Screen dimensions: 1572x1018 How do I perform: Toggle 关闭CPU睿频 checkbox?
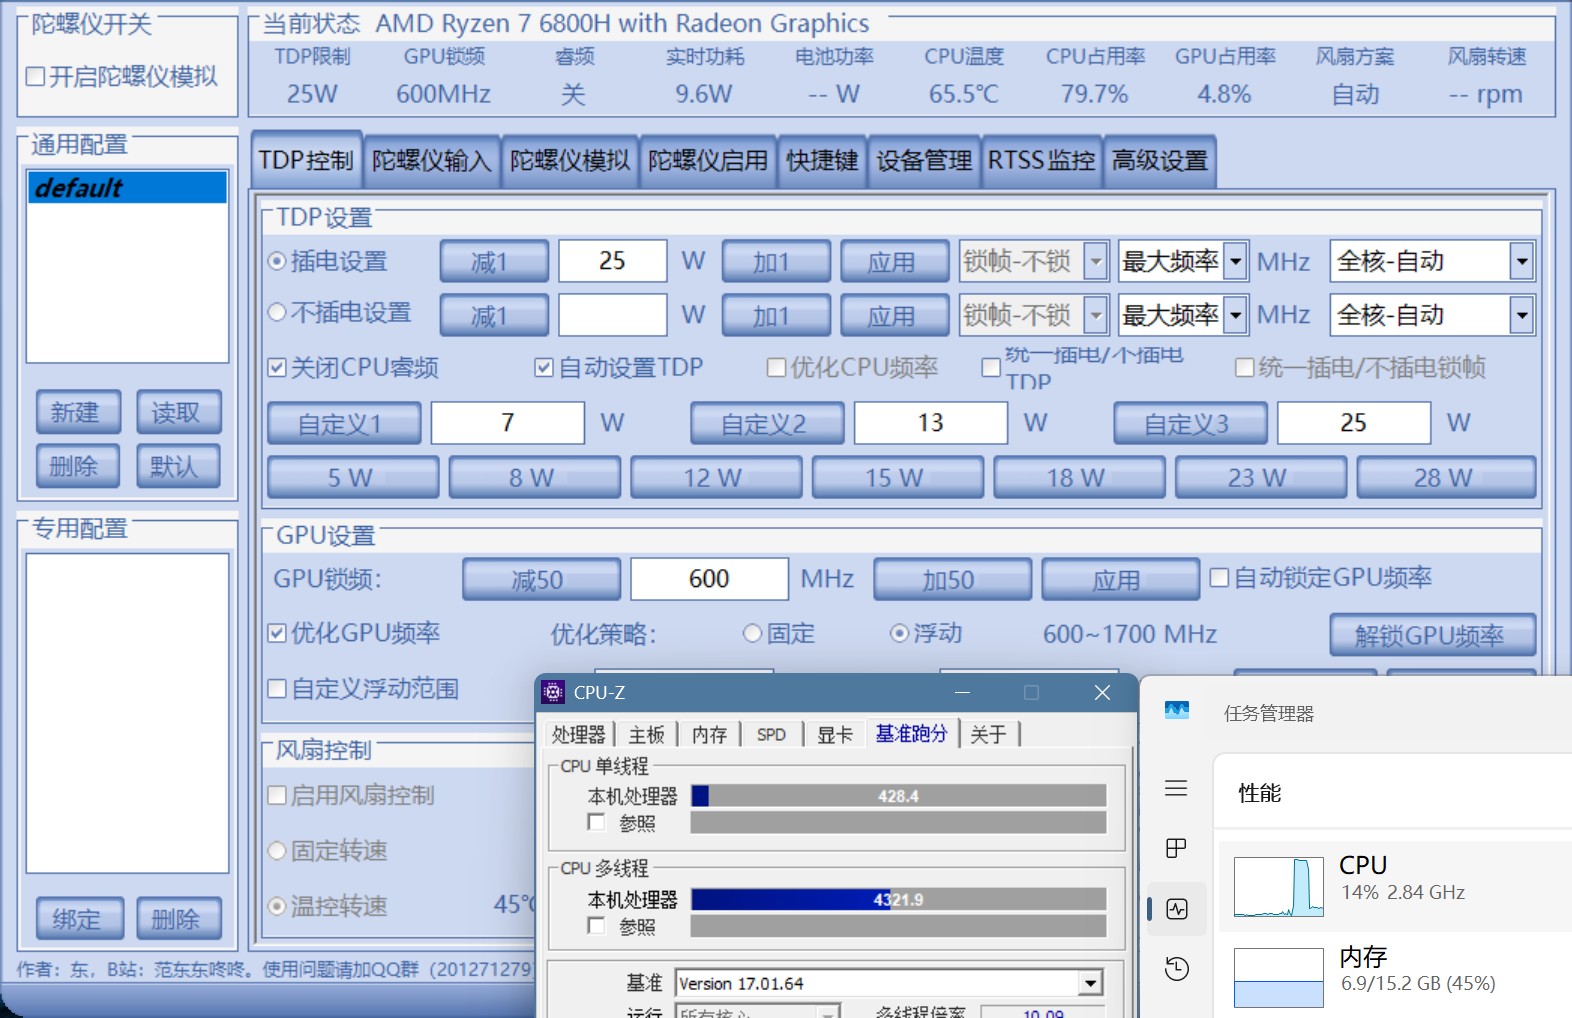click(x=278, y=368)
